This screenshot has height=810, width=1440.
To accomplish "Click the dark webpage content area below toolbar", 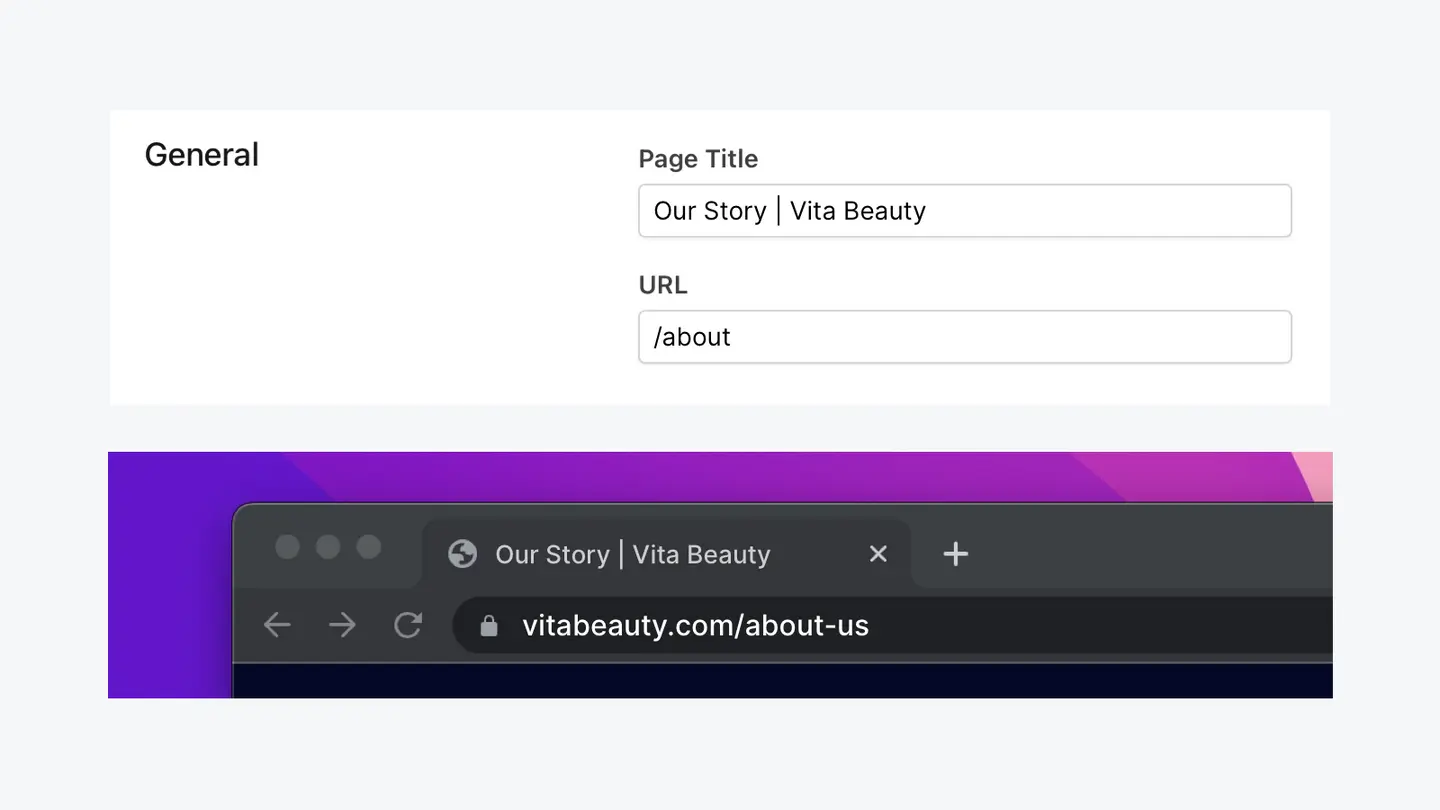I will point(780,682).
